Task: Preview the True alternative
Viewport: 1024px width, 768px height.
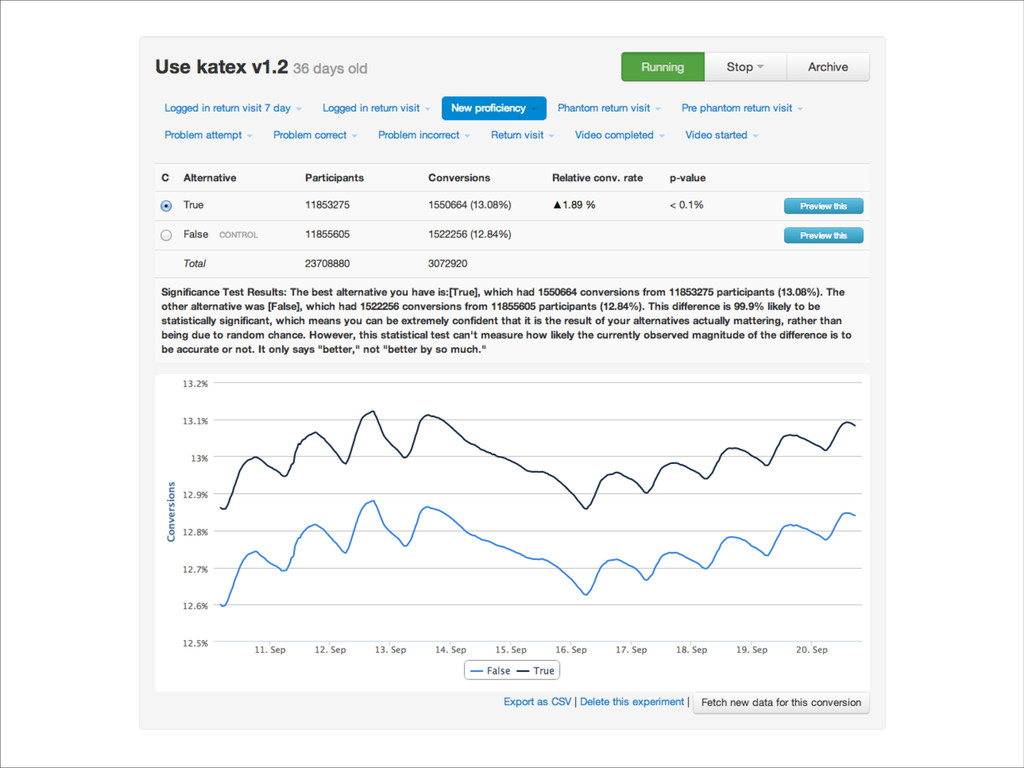Action: click(824, 206)
